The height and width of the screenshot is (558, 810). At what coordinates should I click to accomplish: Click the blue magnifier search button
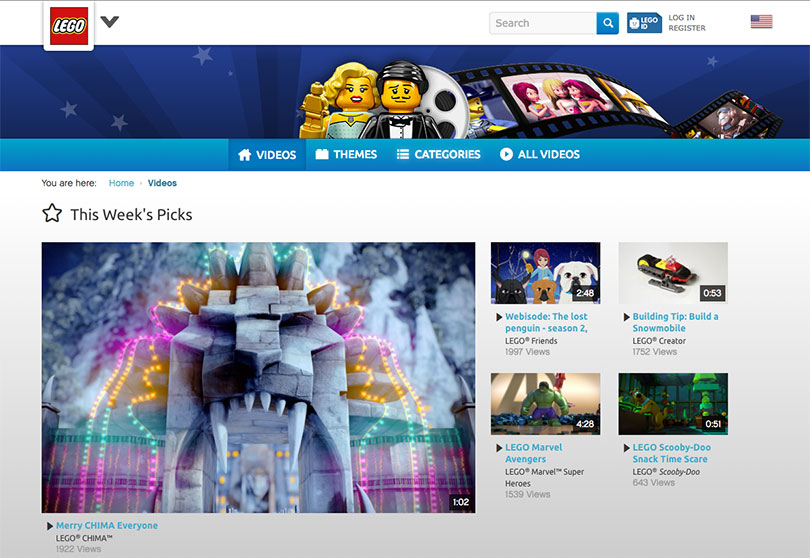(x=608, y=23)
